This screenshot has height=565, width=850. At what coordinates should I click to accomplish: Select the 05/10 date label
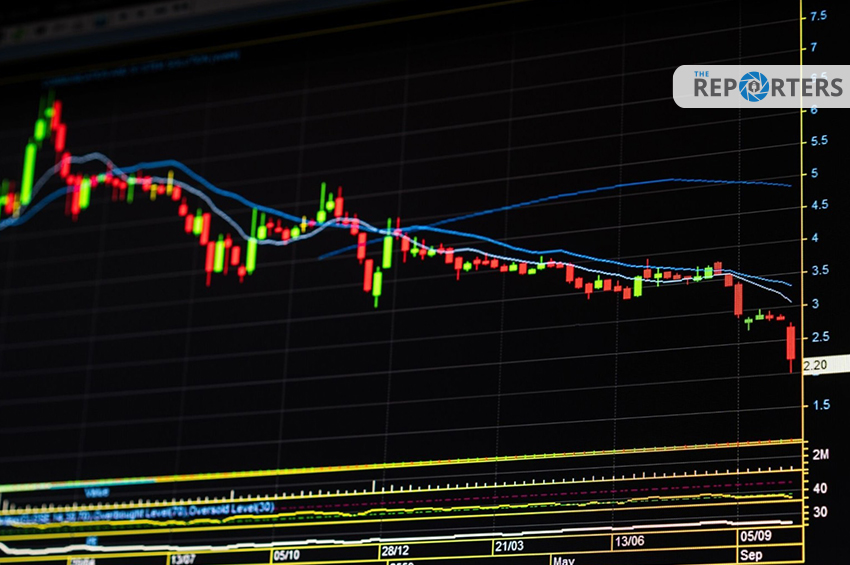(x=286, y=555)
